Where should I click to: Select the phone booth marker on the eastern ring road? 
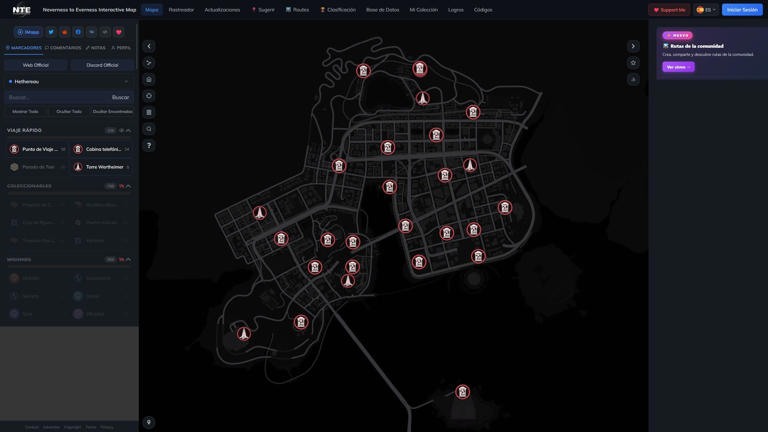[x=504, y=208]
